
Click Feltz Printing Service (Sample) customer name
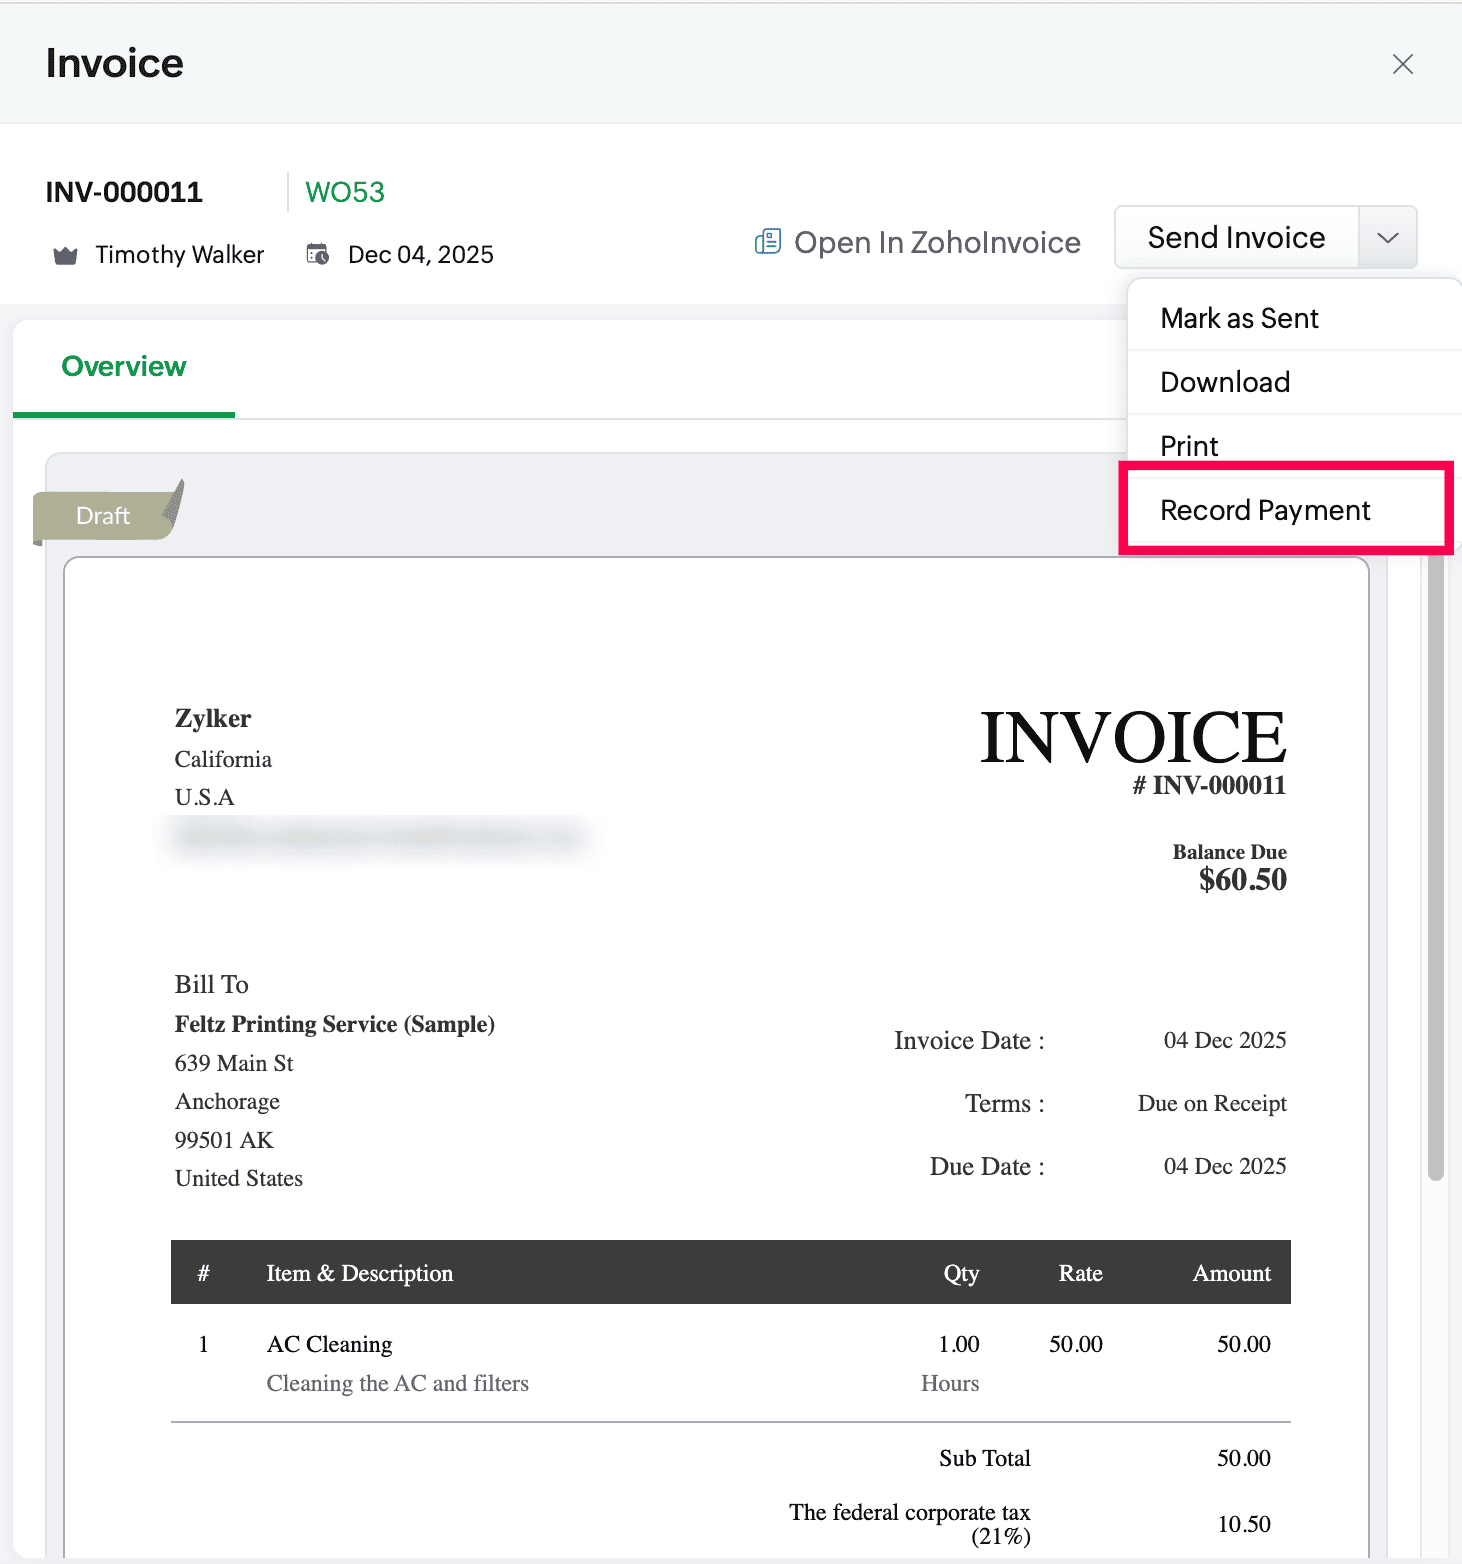click(334, 1024)
